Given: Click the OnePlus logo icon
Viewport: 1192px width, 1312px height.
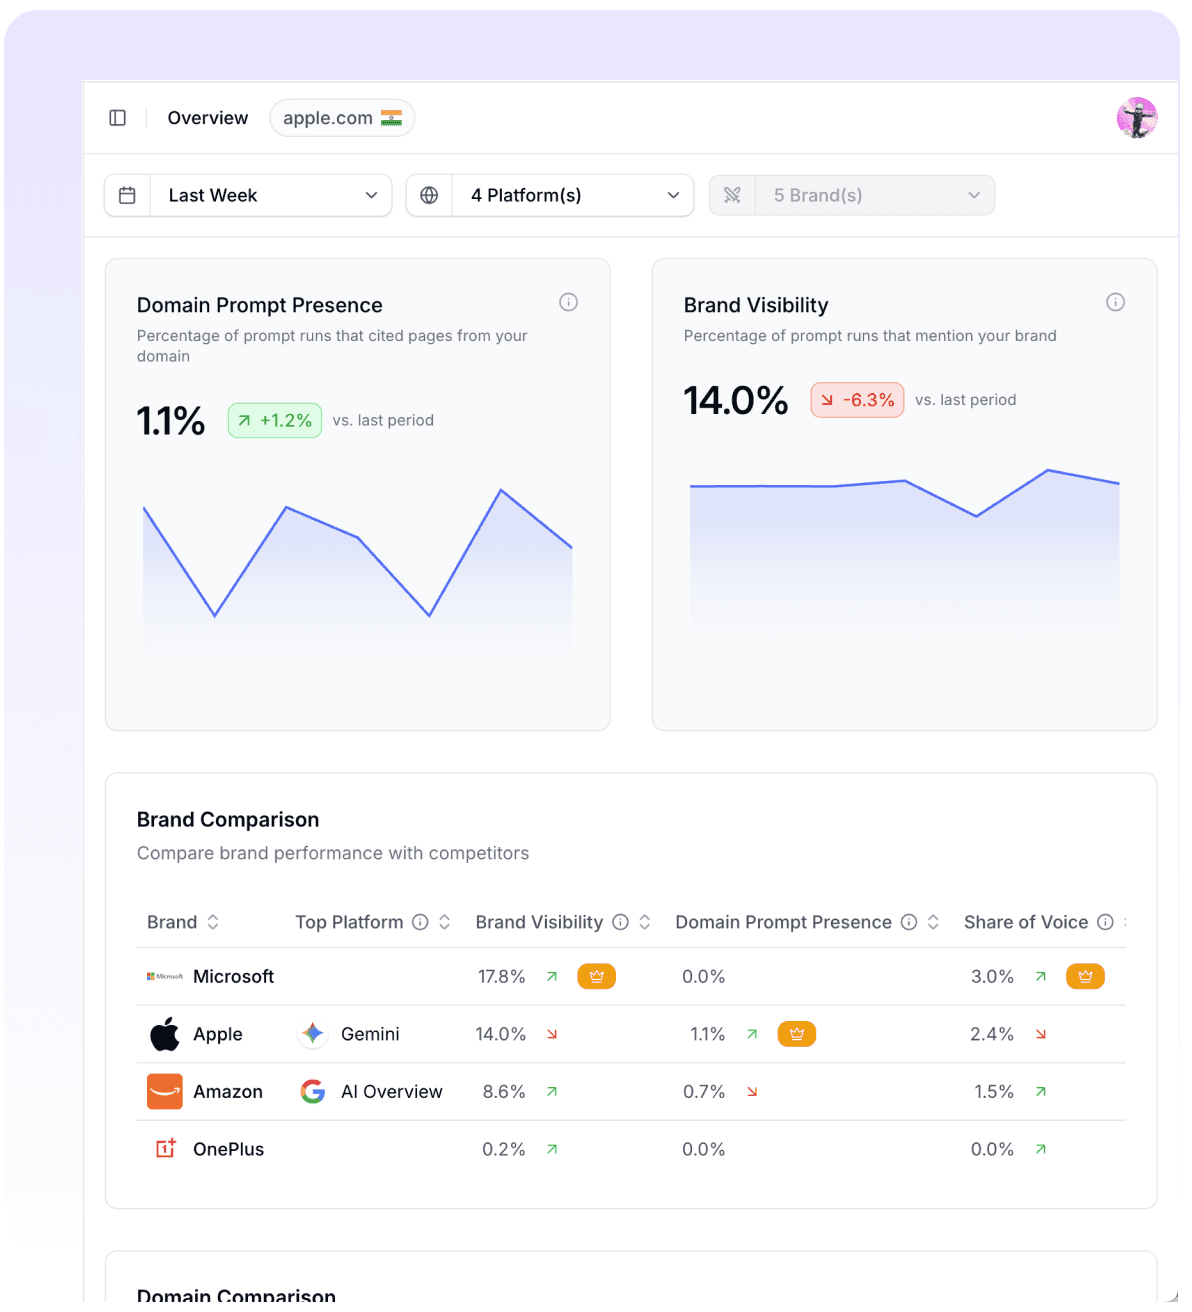Looking at the screenshot, I should (165, 1149).
